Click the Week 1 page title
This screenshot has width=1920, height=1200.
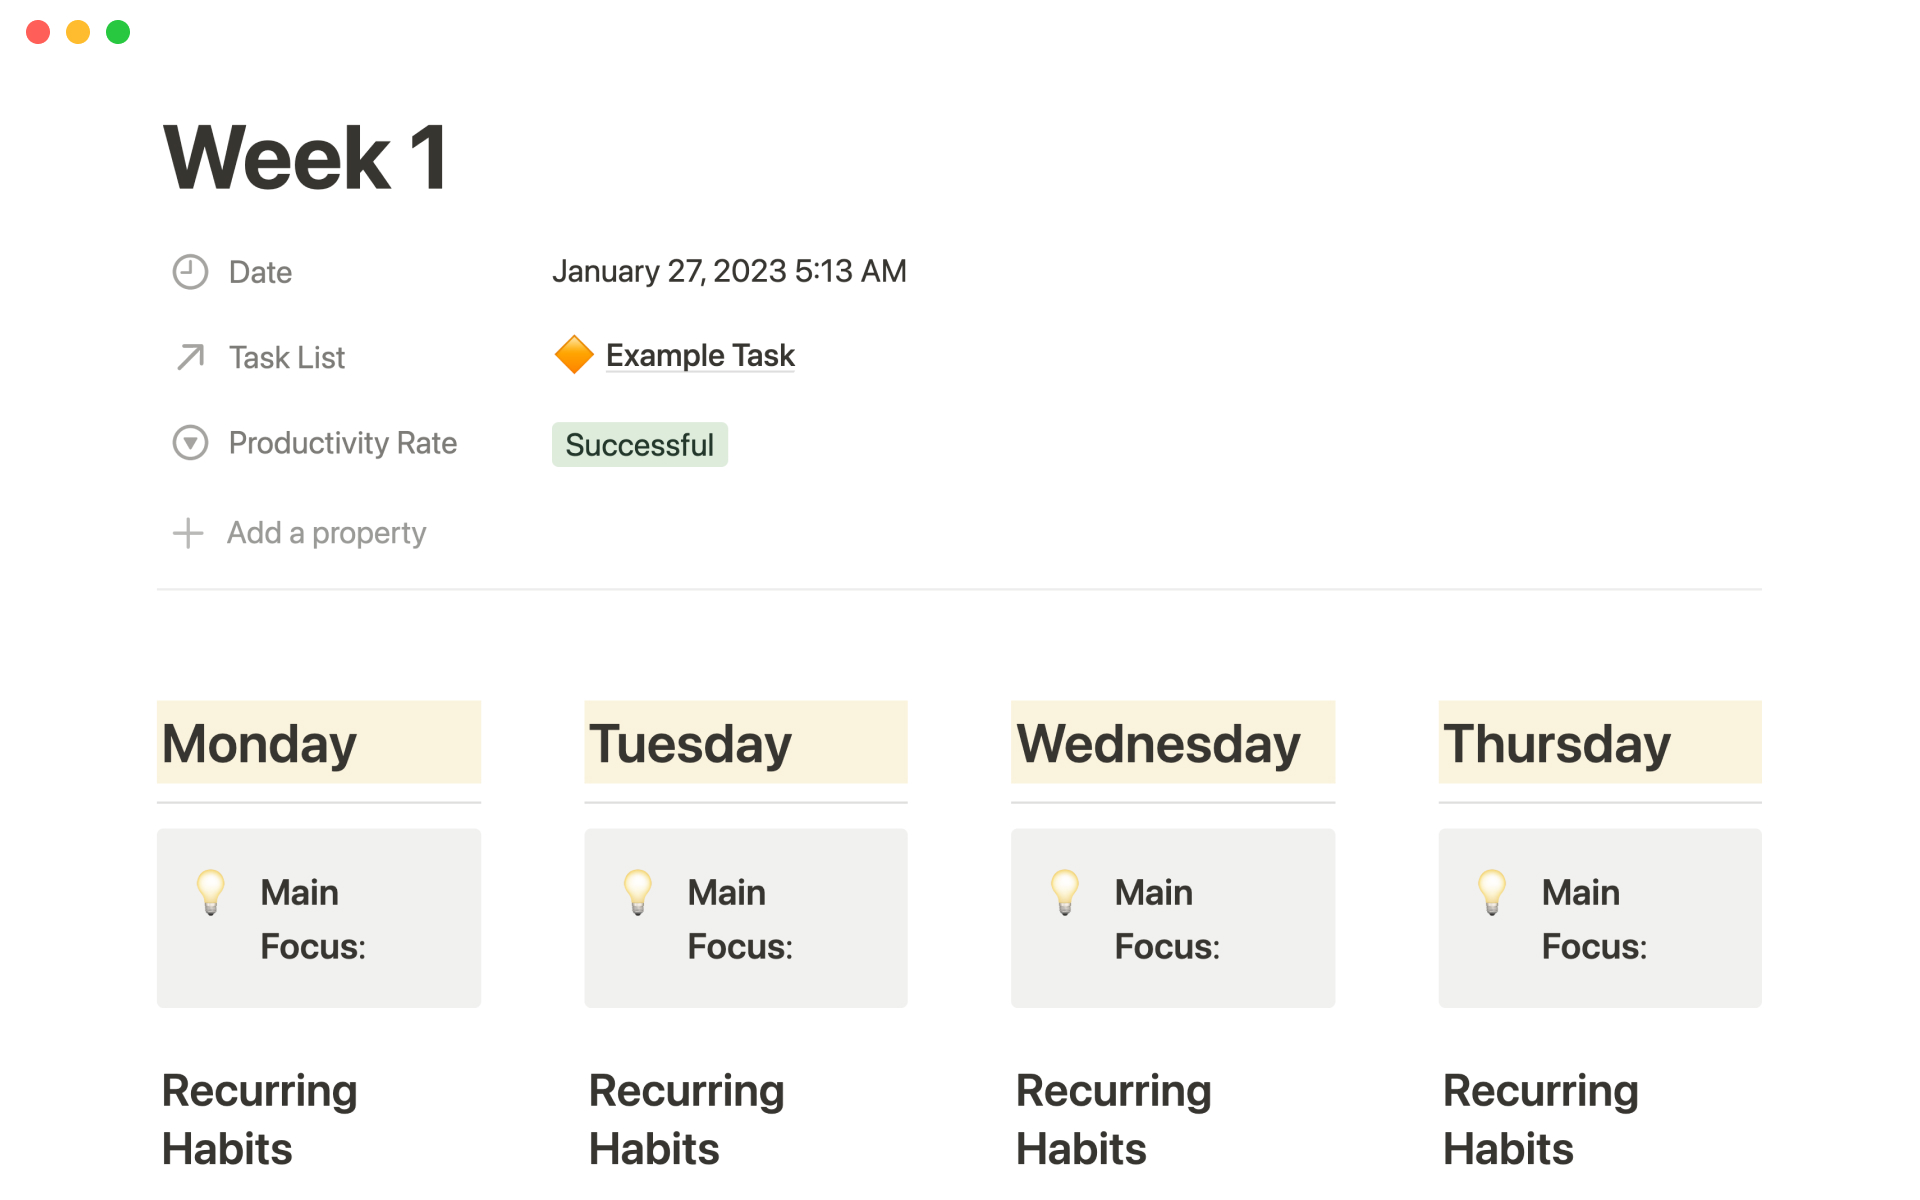[305, 158]
